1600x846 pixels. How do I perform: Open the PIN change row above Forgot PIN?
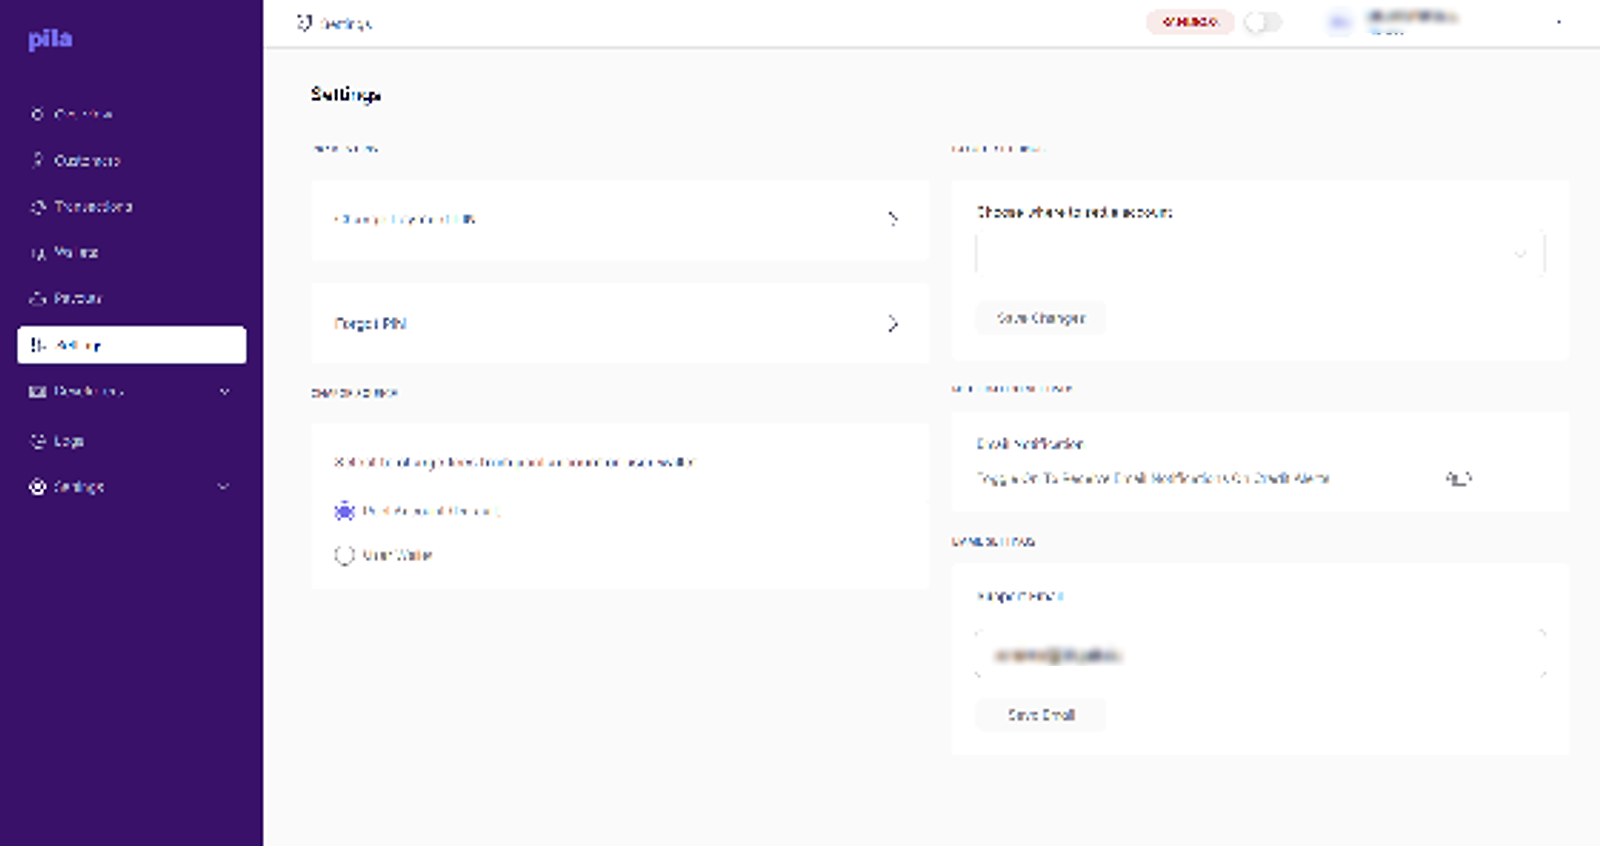tap(620, 220)
